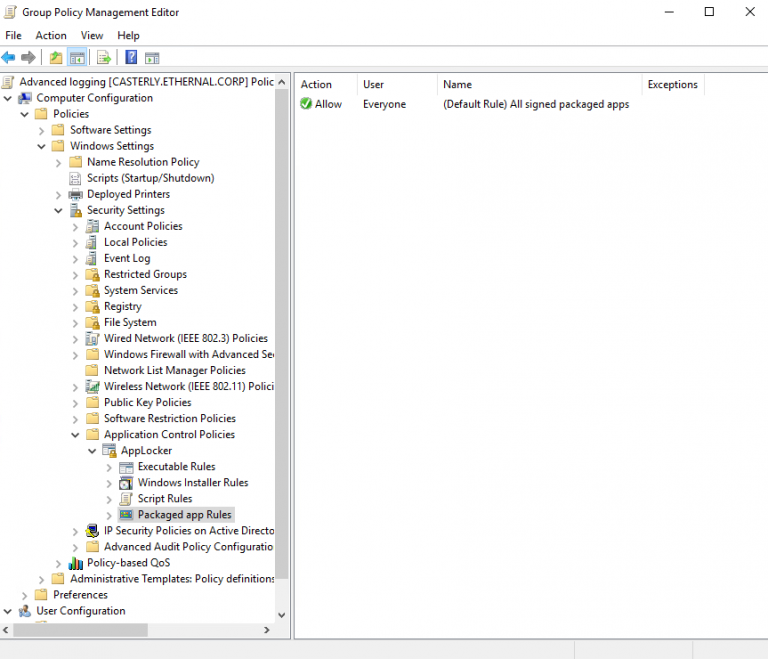Open Help with the question mark icon
This screenshot has height=659, width=768.
[x=131, y=58]
